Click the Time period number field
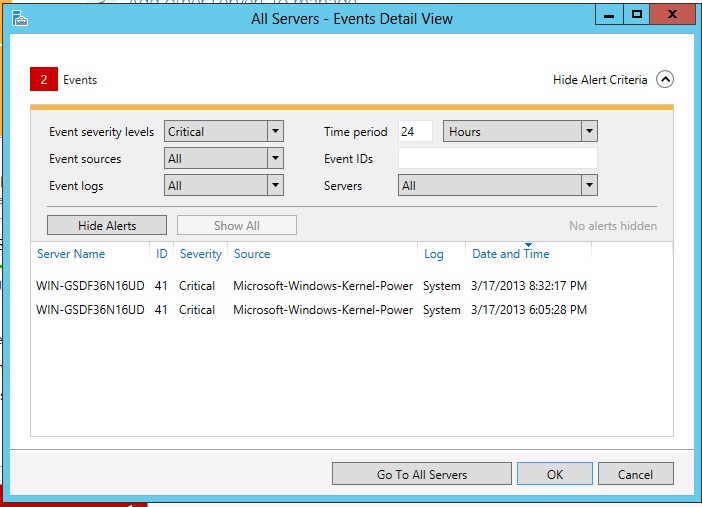 click(415, 131)
